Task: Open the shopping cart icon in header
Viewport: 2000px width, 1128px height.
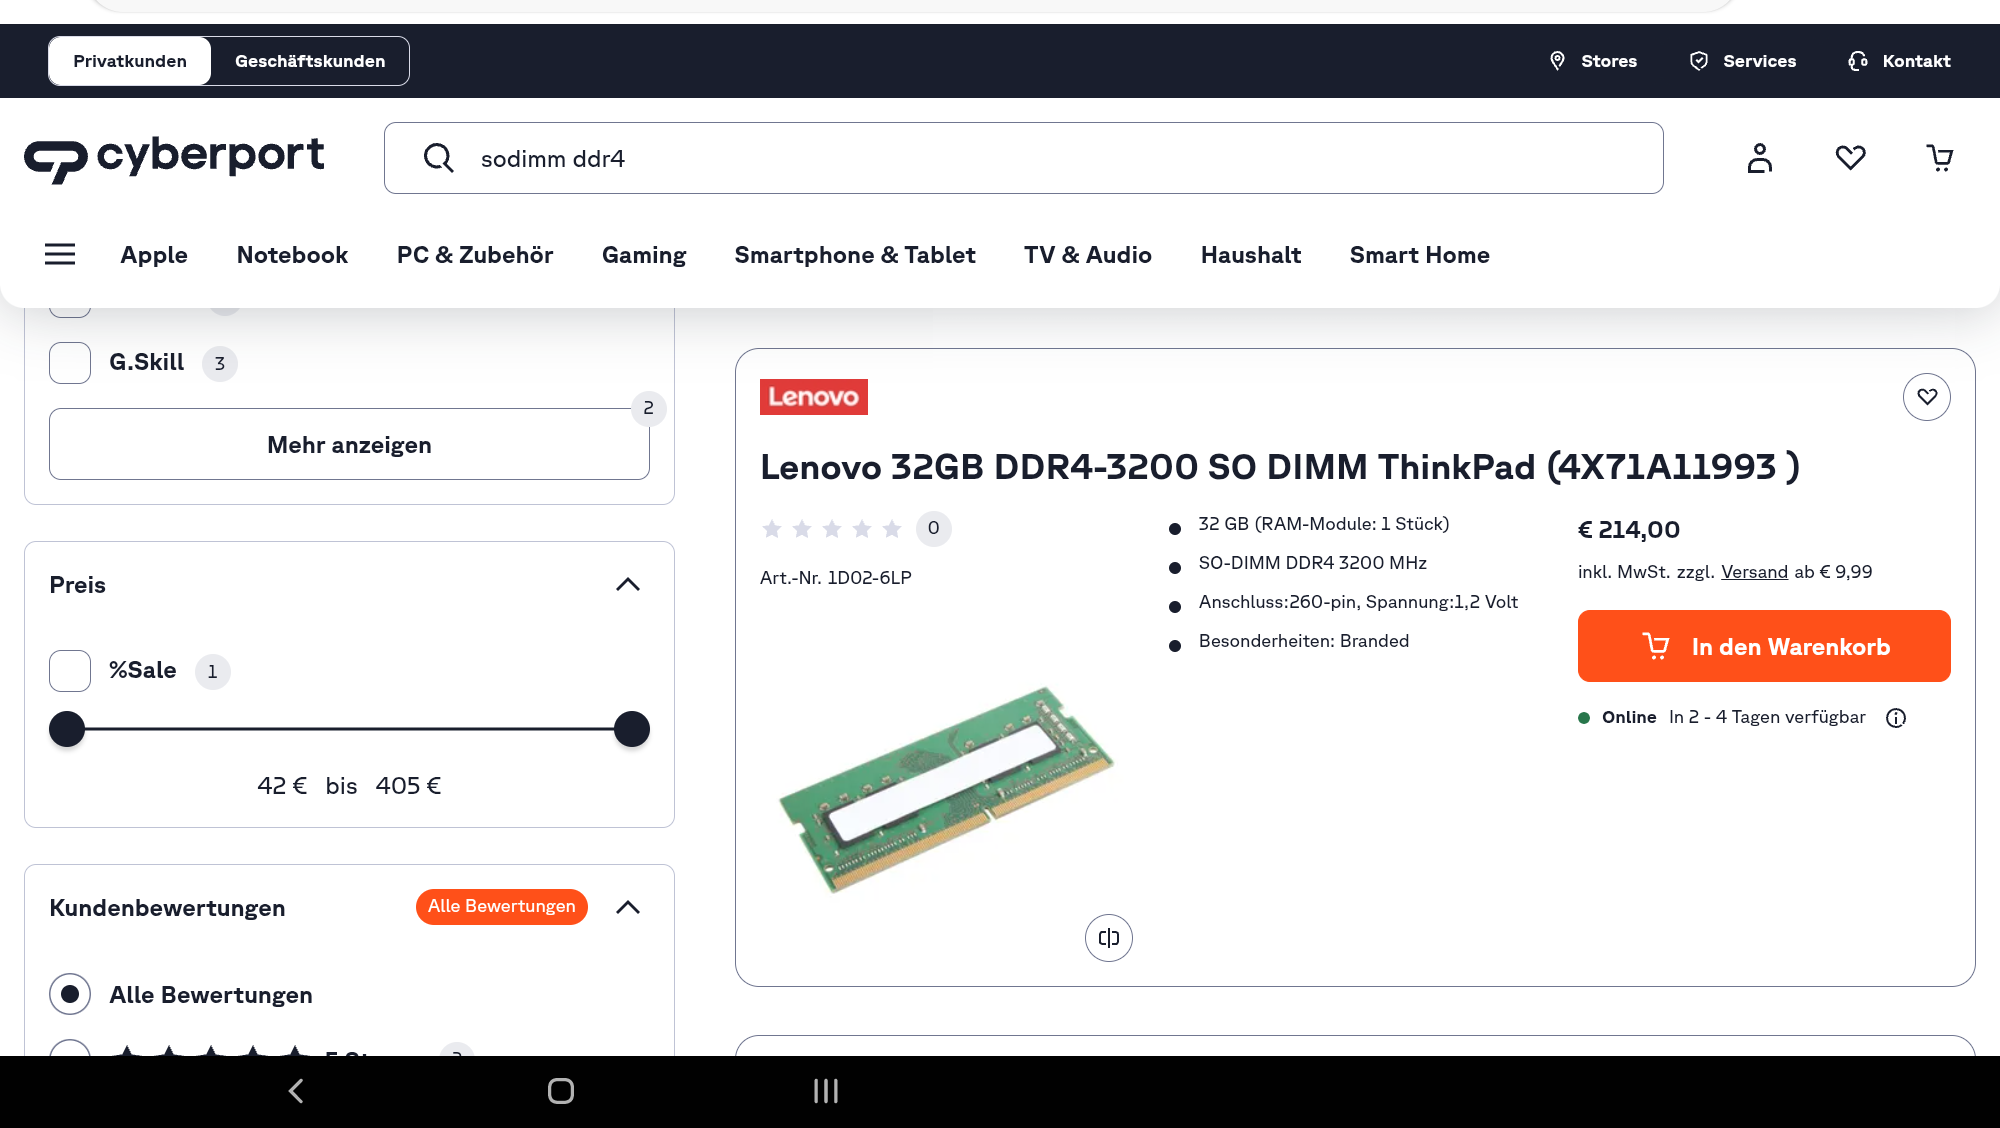Action: click(x=1940, y=158)
